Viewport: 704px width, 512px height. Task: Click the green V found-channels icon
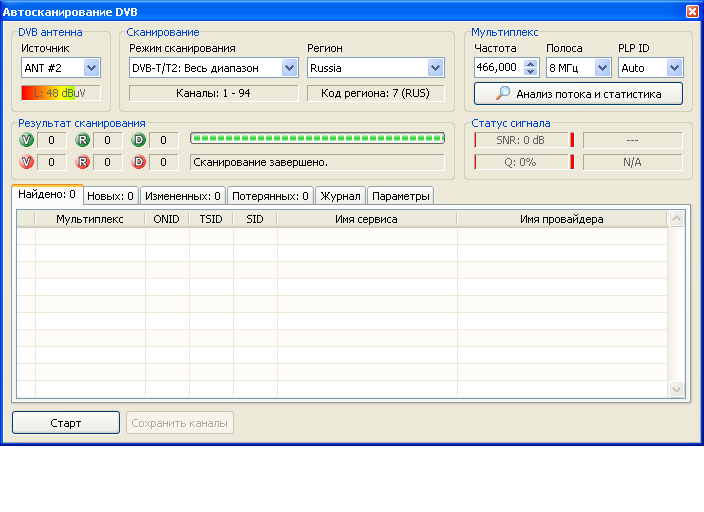point(26,140)
